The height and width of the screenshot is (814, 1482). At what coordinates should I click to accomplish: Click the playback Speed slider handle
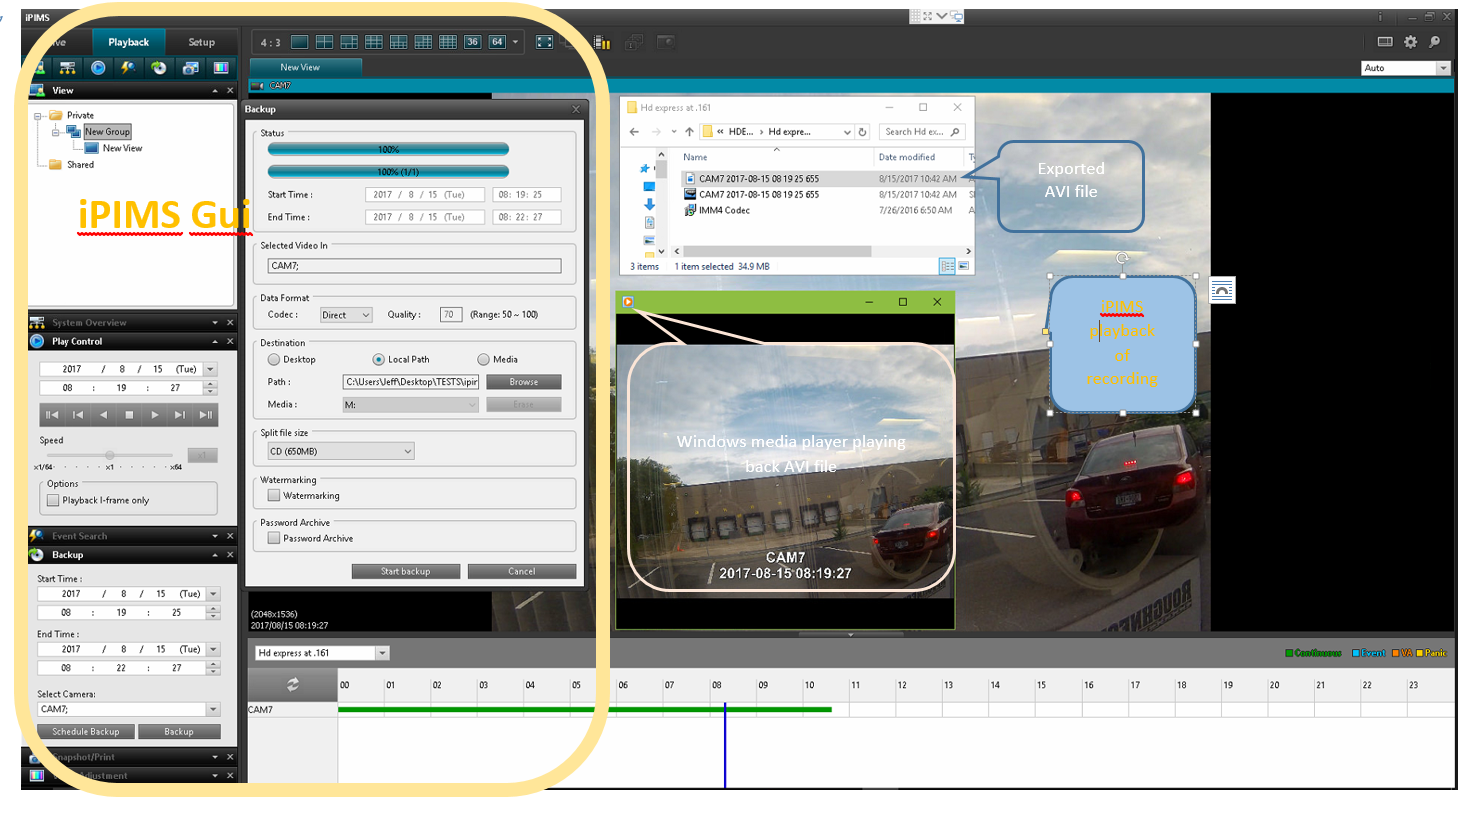click(x=110, y=456)
